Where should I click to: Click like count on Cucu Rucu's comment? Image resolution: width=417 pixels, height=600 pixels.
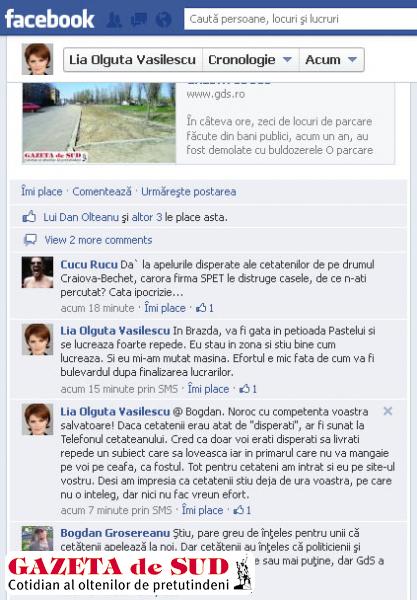point(205,308)
